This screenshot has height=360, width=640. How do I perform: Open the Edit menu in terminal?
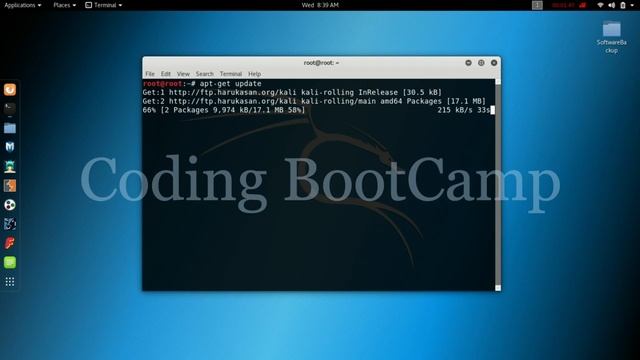[x=165, y=74]
